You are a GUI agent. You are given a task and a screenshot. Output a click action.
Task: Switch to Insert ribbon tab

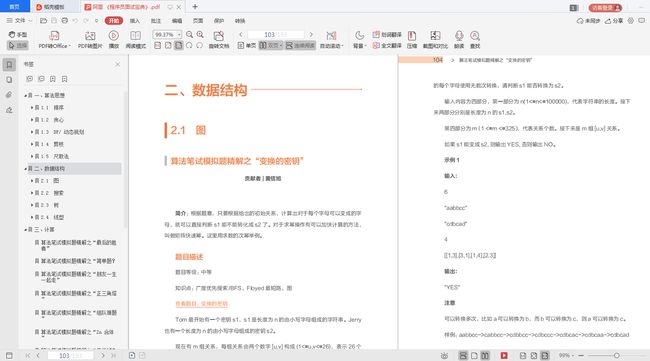point(135,20)
